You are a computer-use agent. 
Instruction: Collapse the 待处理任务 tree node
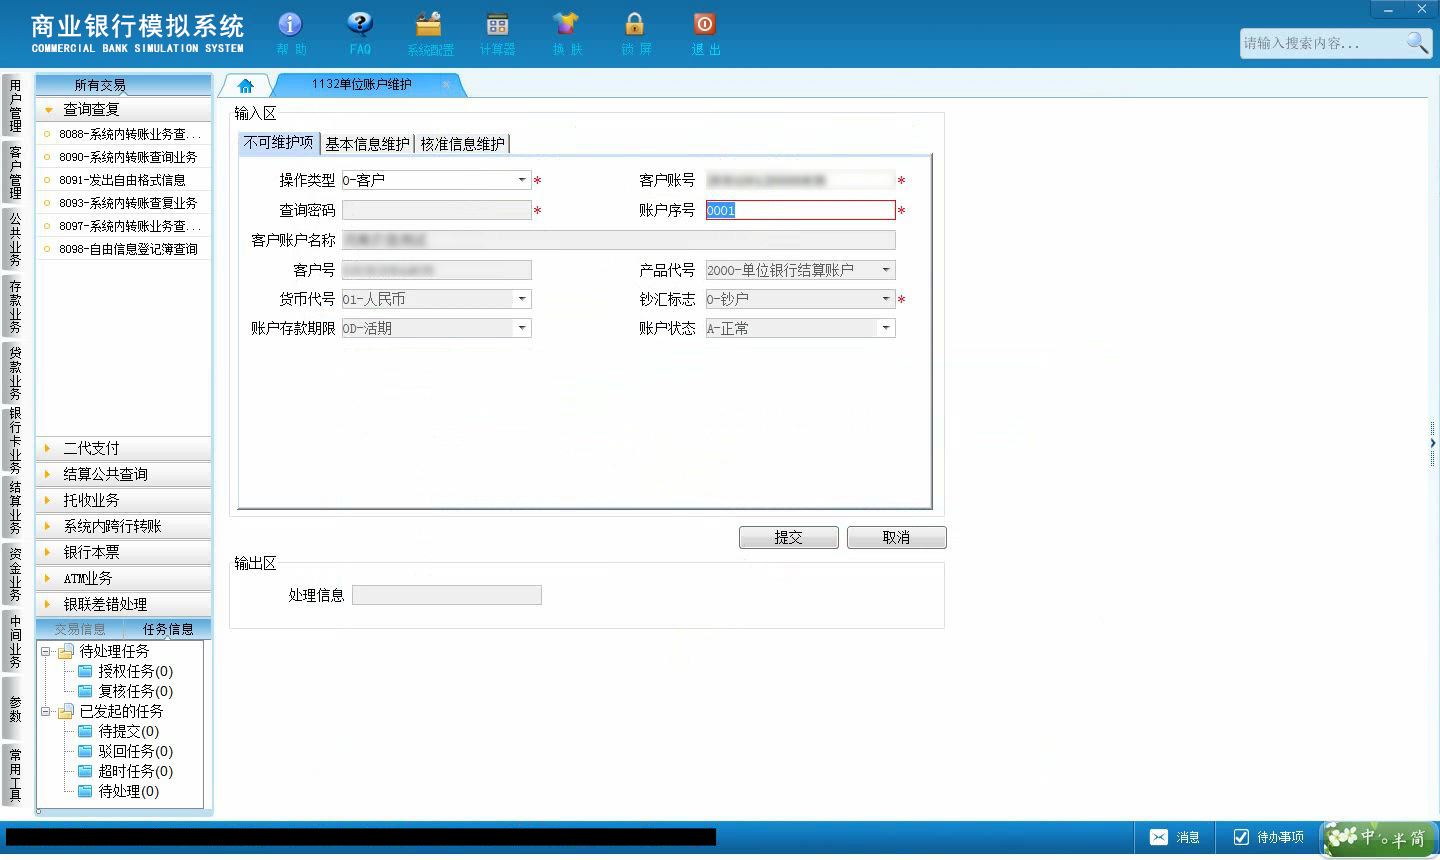[45, 651]
